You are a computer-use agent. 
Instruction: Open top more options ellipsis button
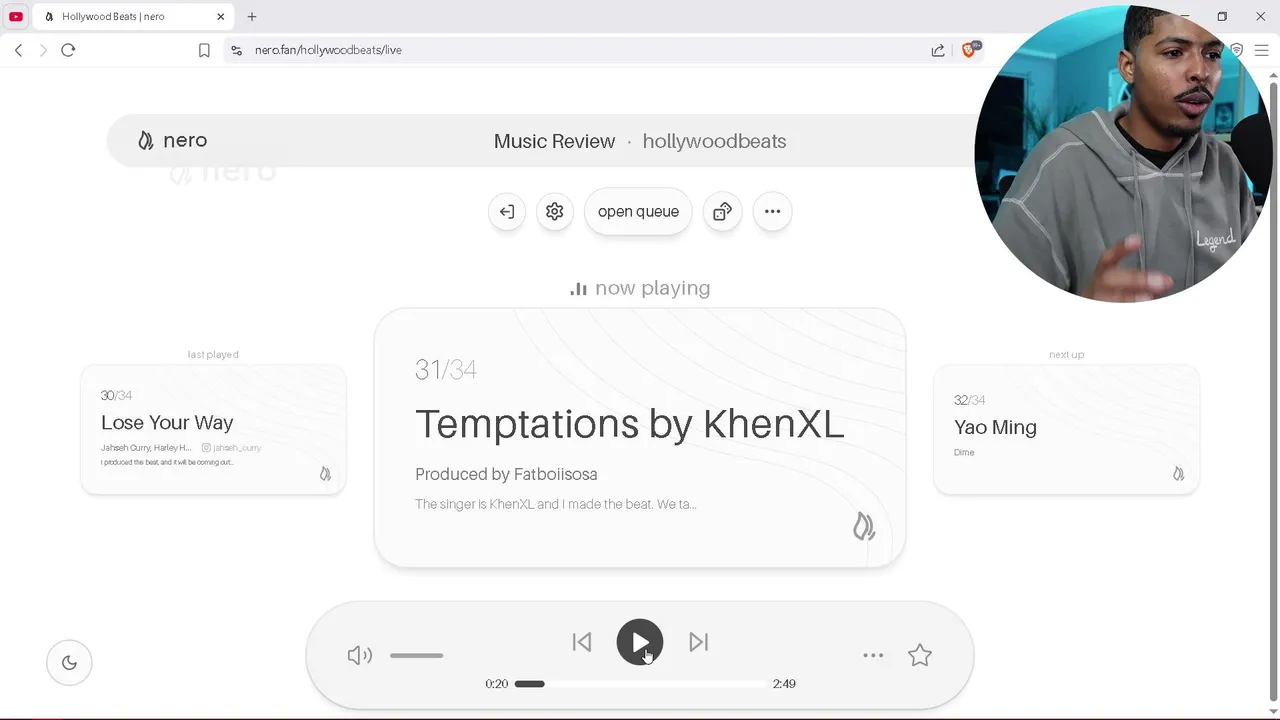click(772, 211)
